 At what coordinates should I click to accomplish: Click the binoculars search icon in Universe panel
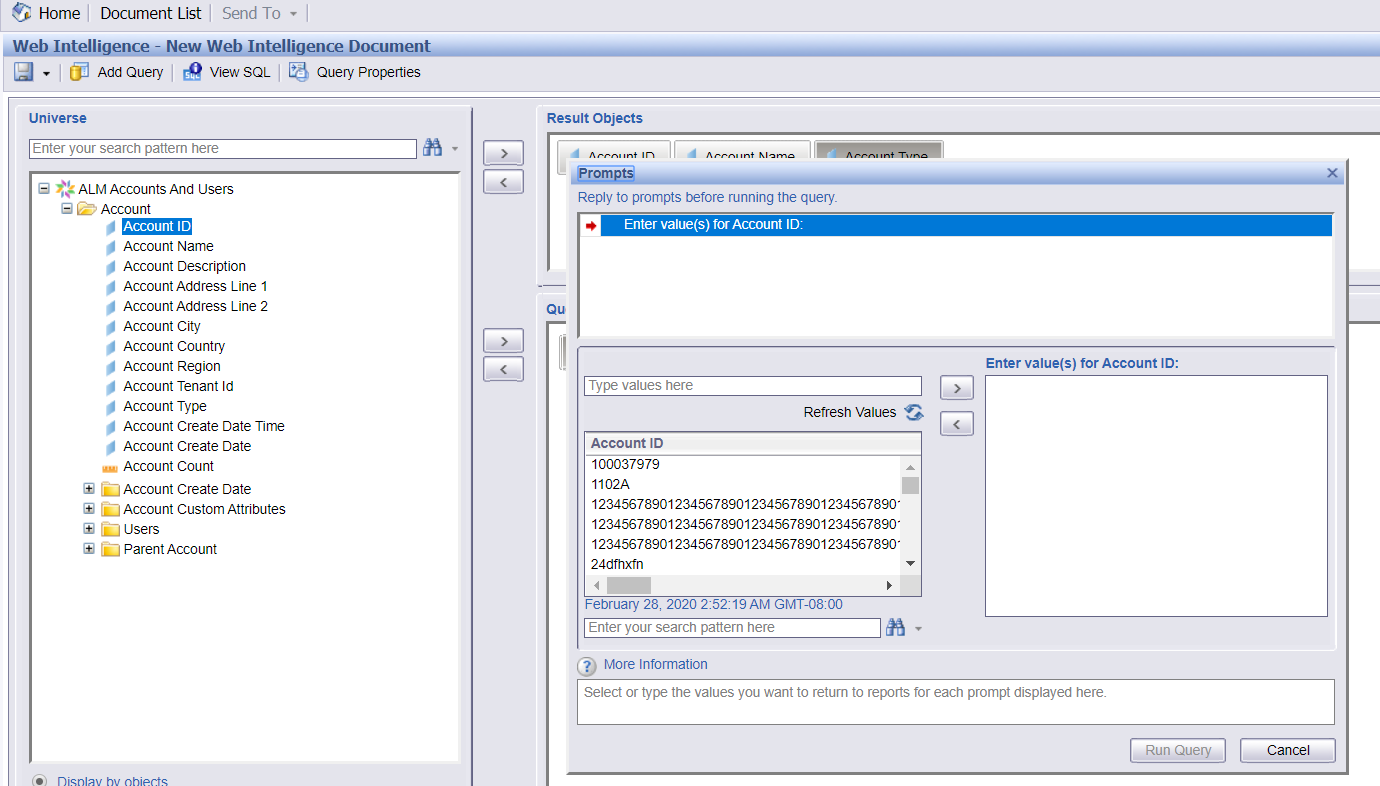tap(432, 148)
